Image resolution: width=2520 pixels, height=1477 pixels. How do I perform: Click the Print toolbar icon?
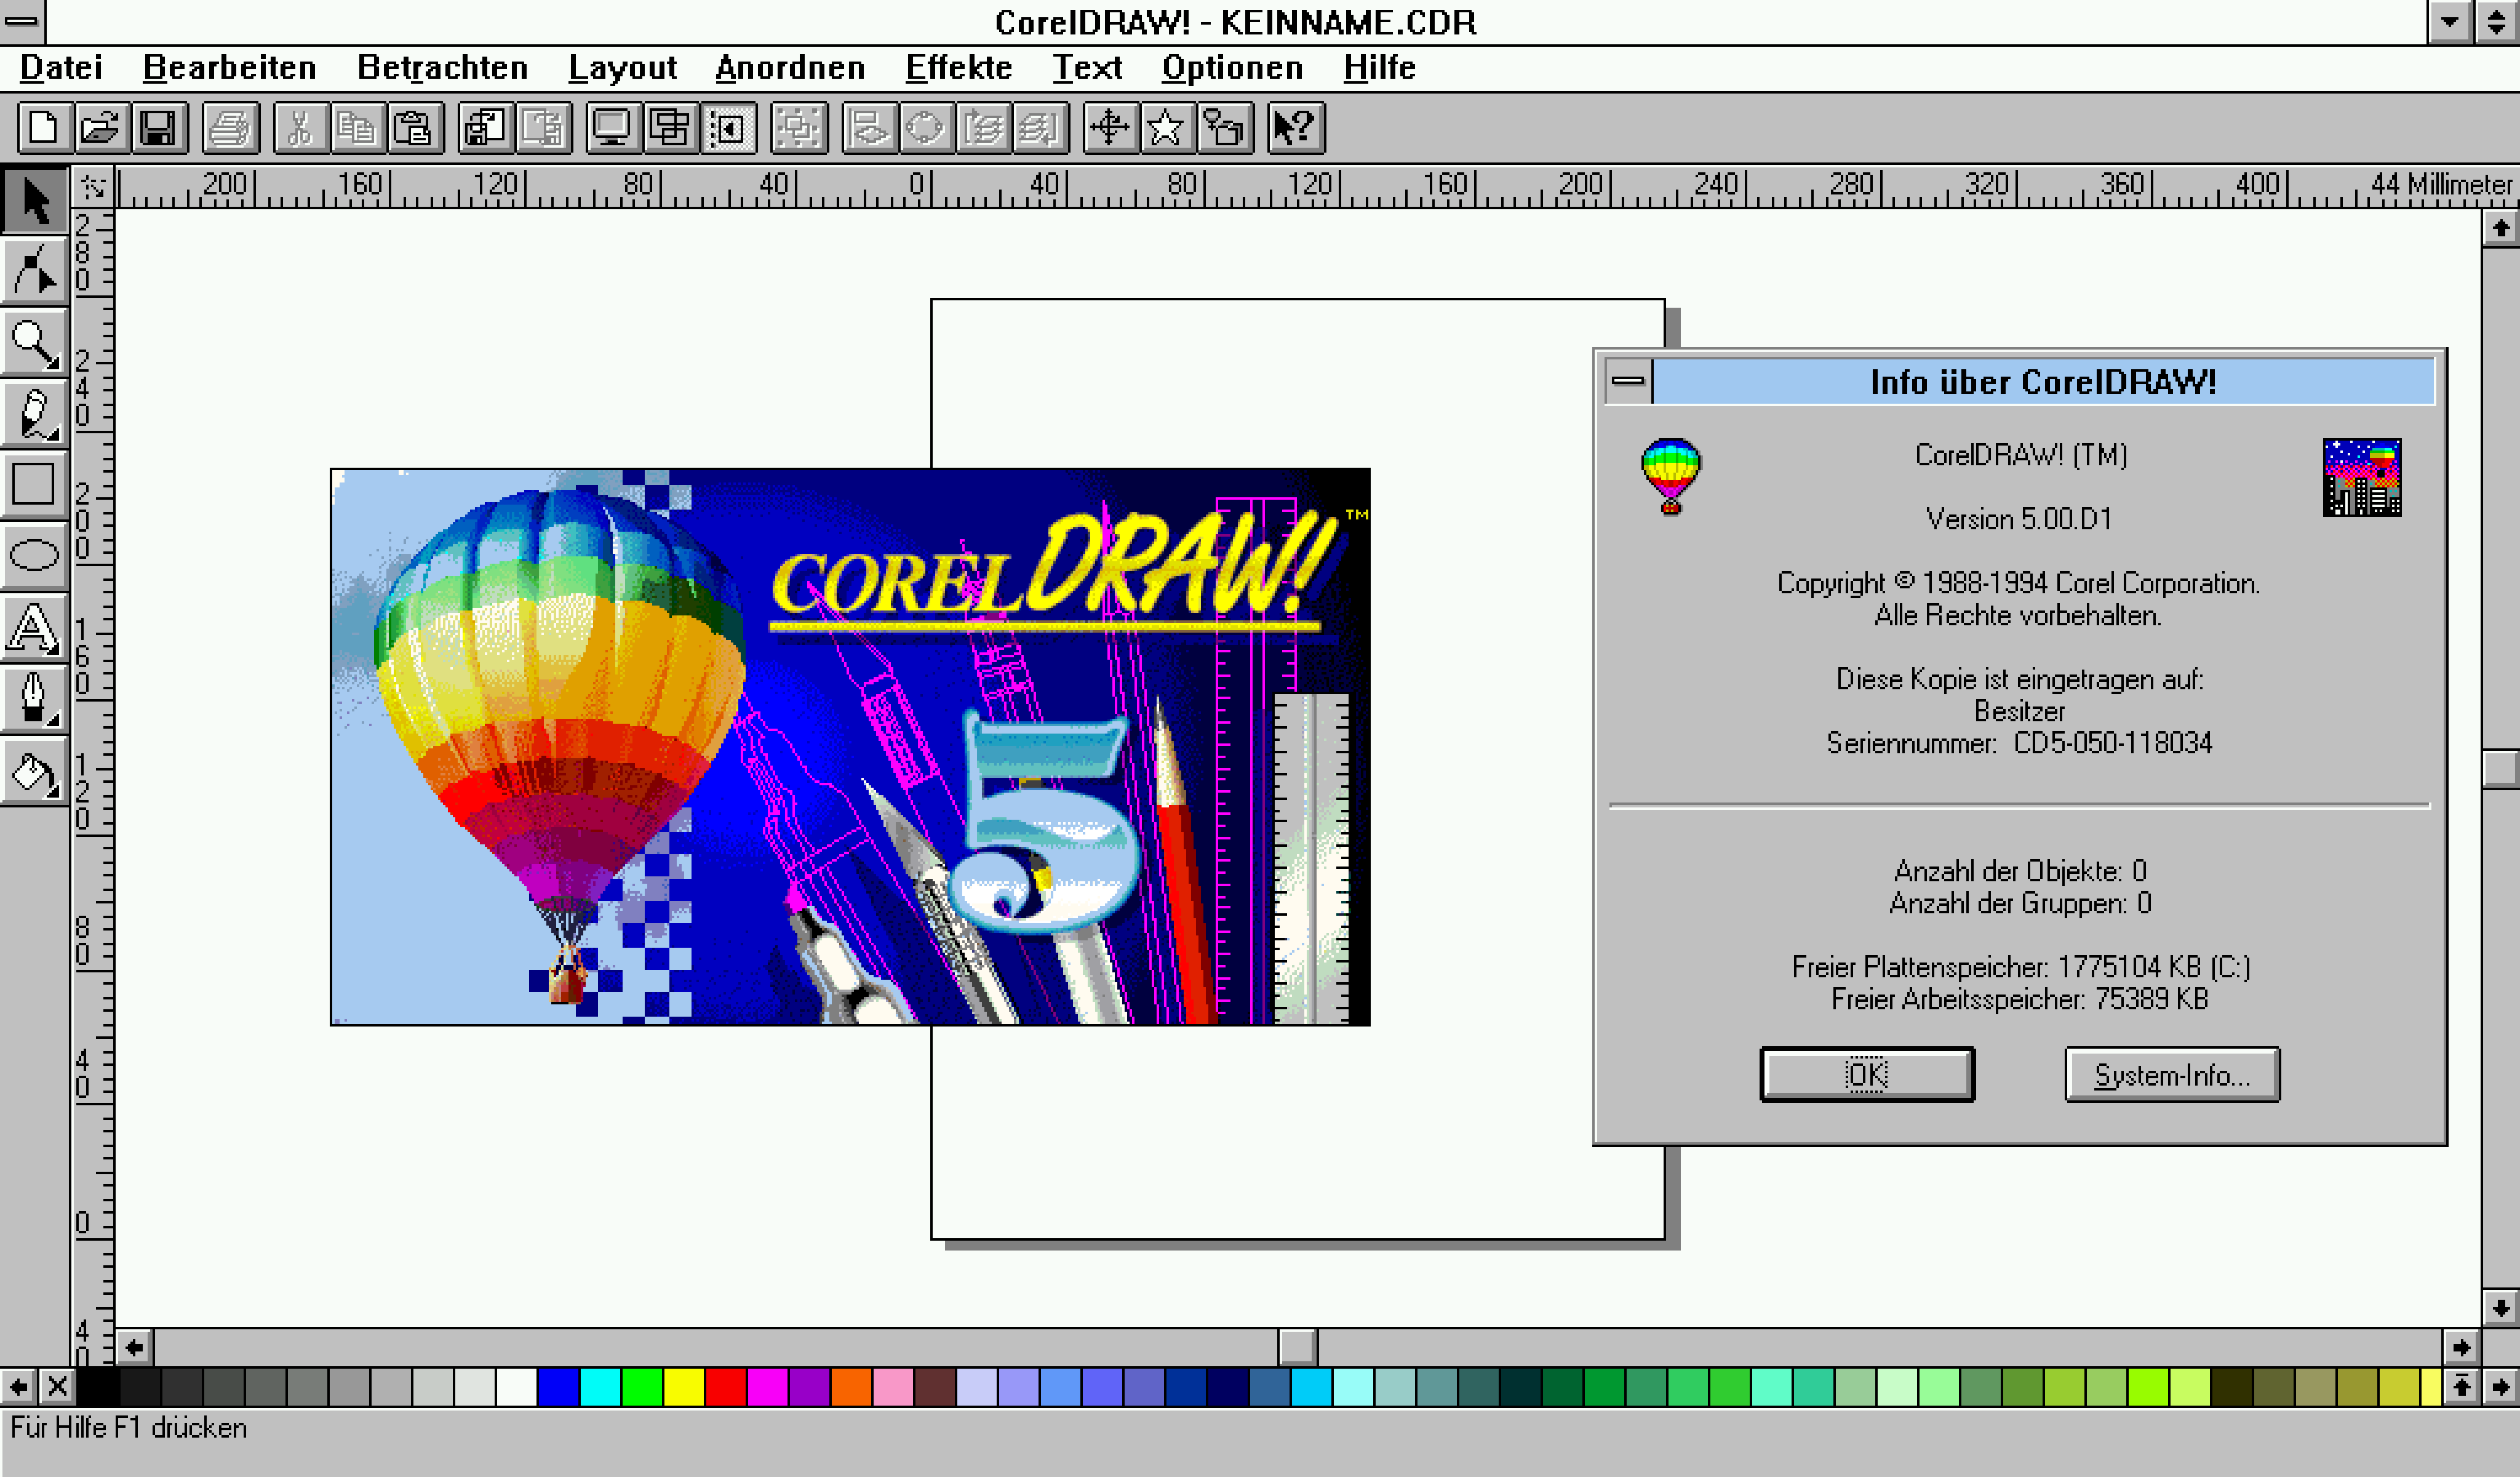pos(231,128)
